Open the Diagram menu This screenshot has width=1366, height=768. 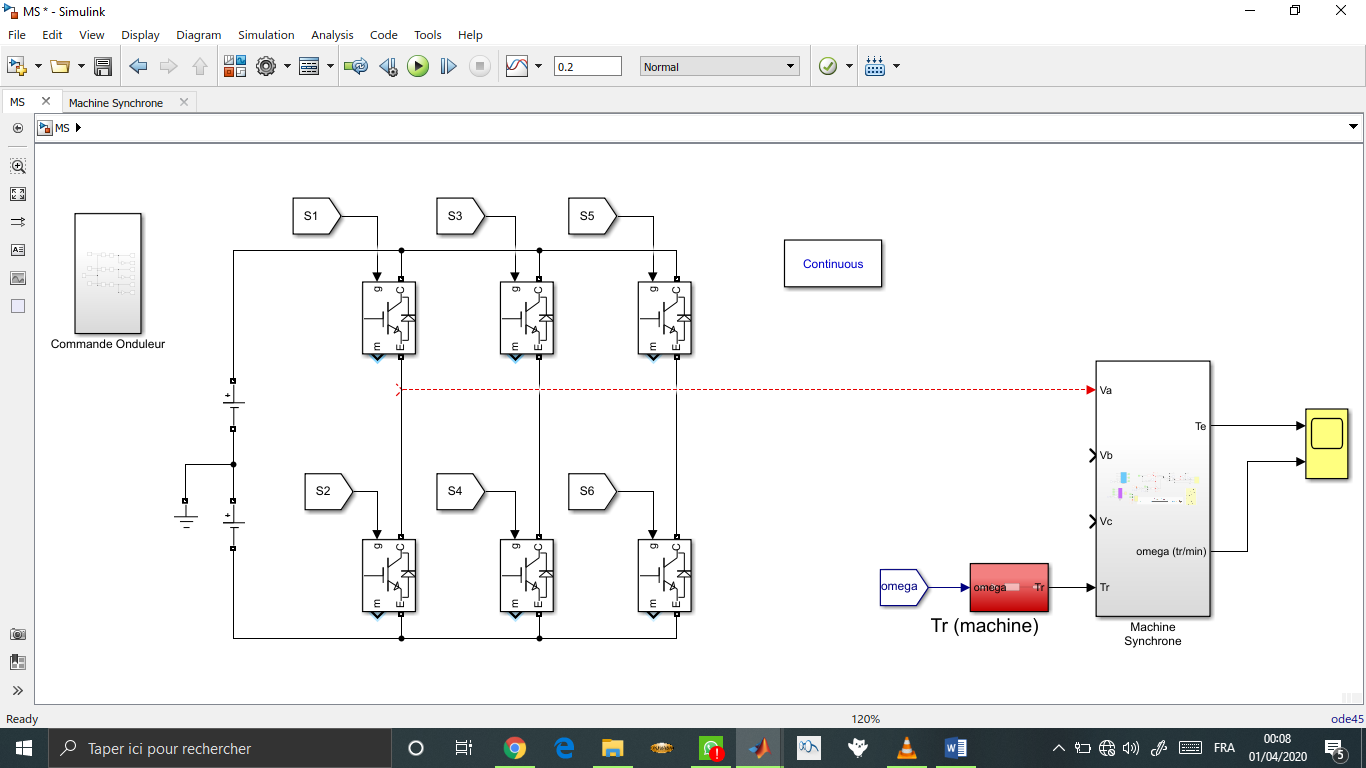coord(198,34)
